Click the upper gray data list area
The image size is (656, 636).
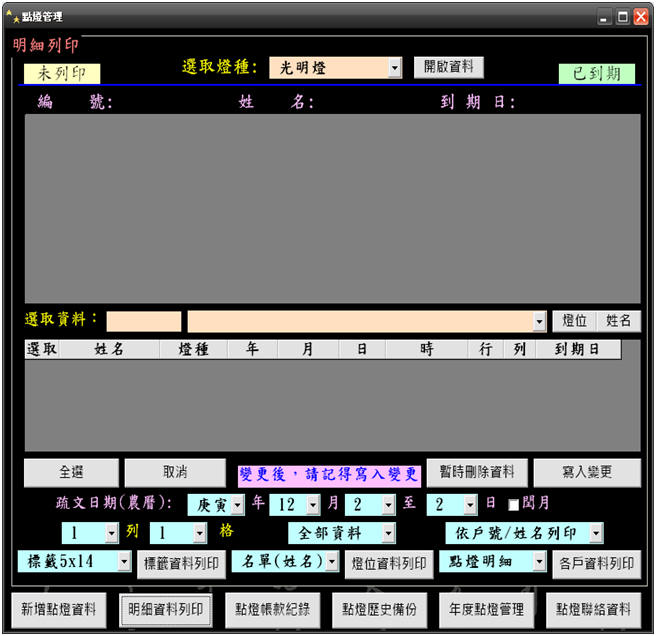click(333, 208)
